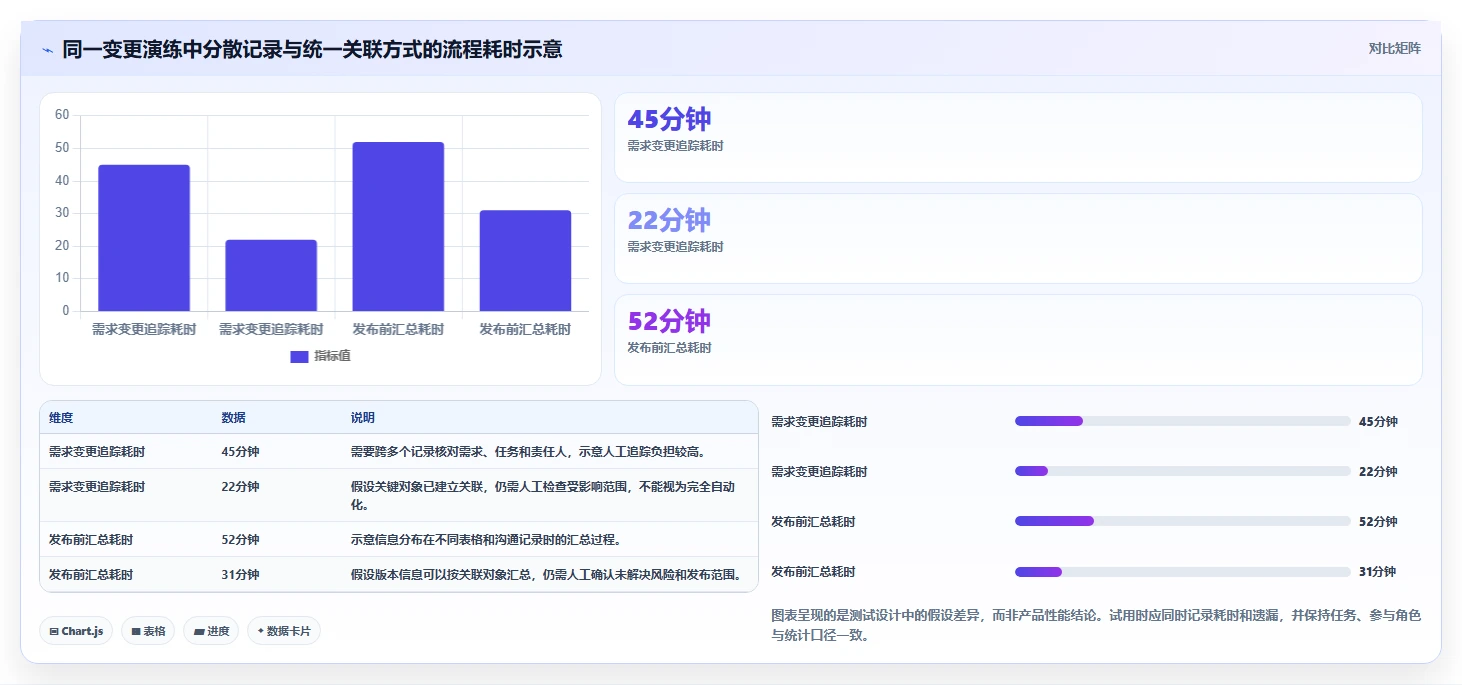The height and width of the screenshot is (685, 1462).
Task: Click the 对比矩阵 label in the header
Action: [x=1395, y=48]
